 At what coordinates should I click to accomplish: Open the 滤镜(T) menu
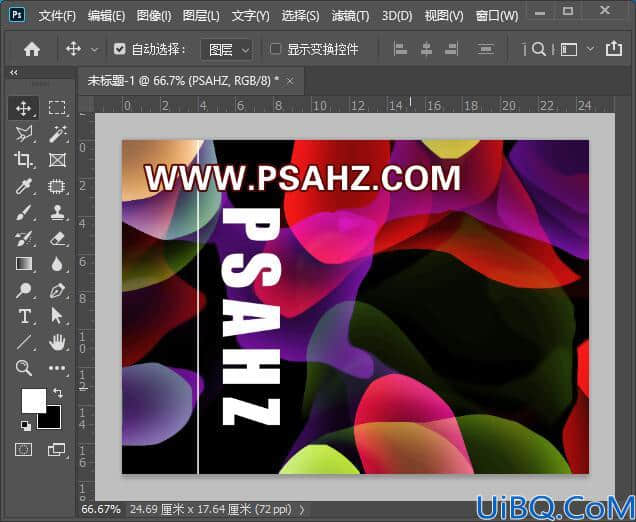(350, 16)
